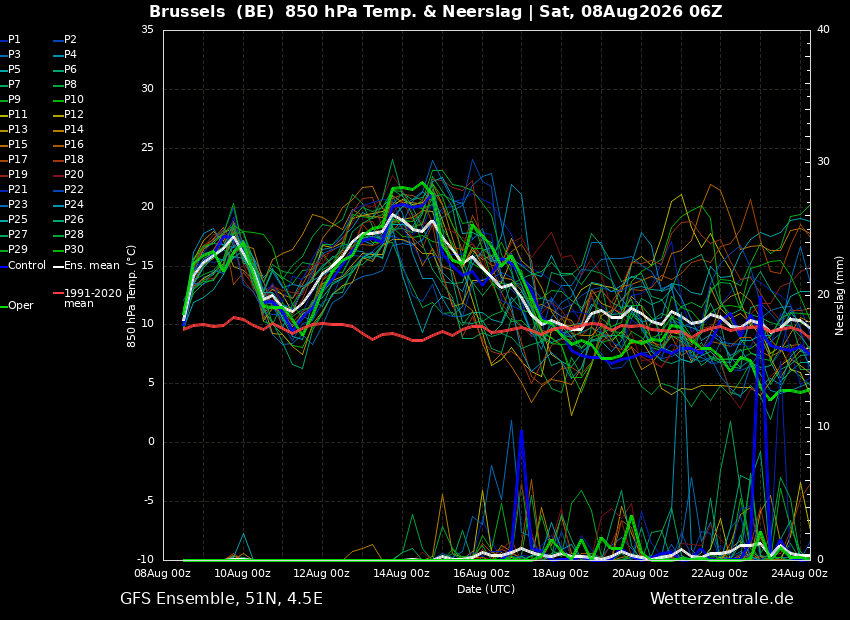The height and width of the screenshot is (620, 850).
Task: Click the chart title Brussels (BE)
Action: pyautogui.click(x=212, y=12)
